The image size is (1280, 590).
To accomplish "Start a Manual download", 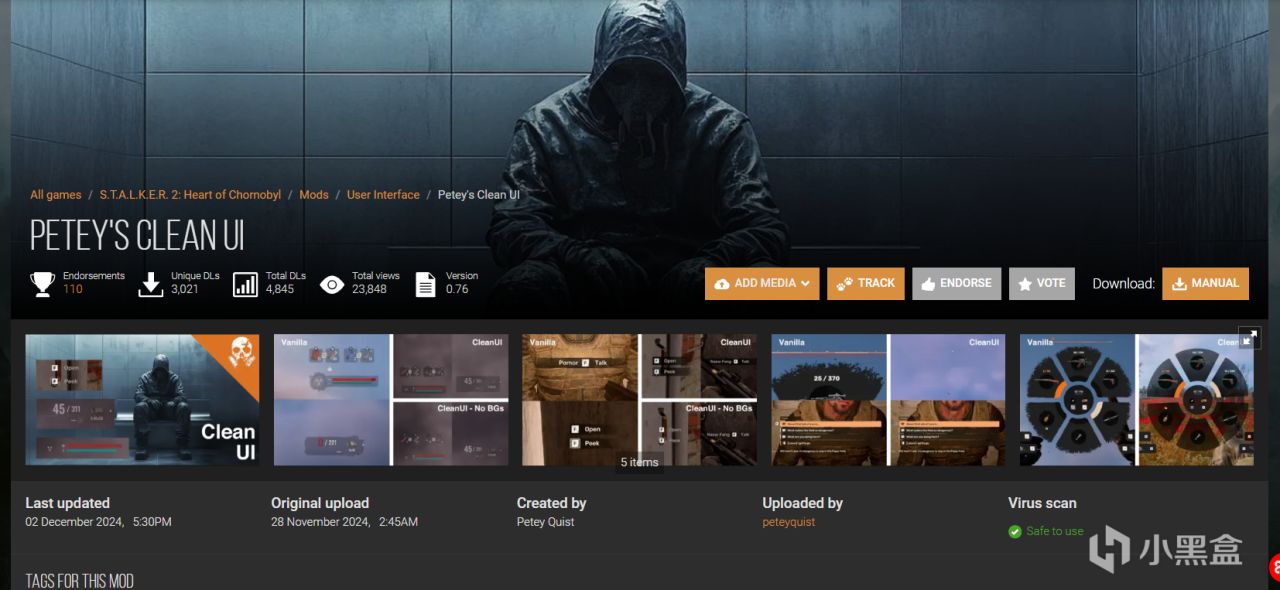I will 1205,283.
